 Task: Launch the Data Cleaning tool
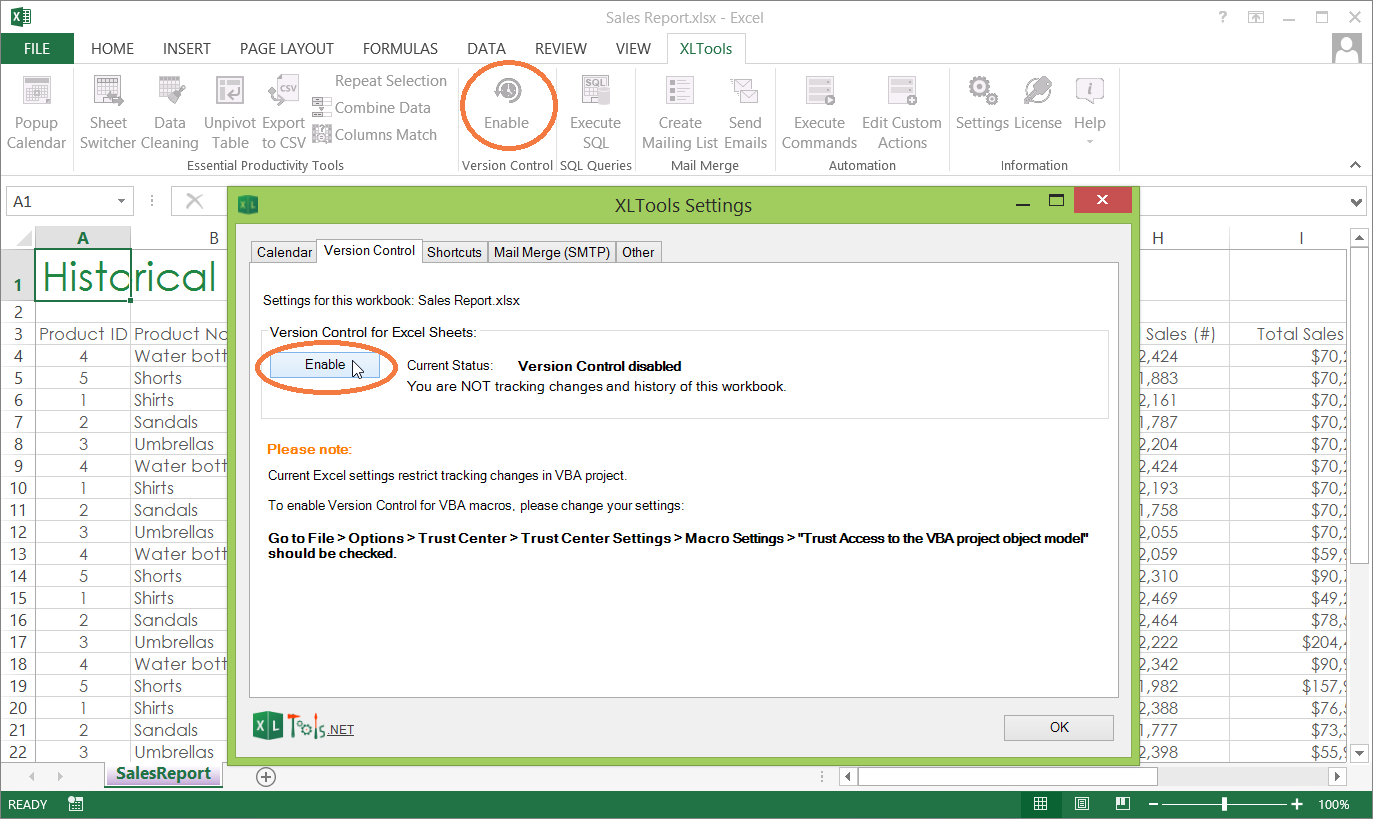pos(169,110)
